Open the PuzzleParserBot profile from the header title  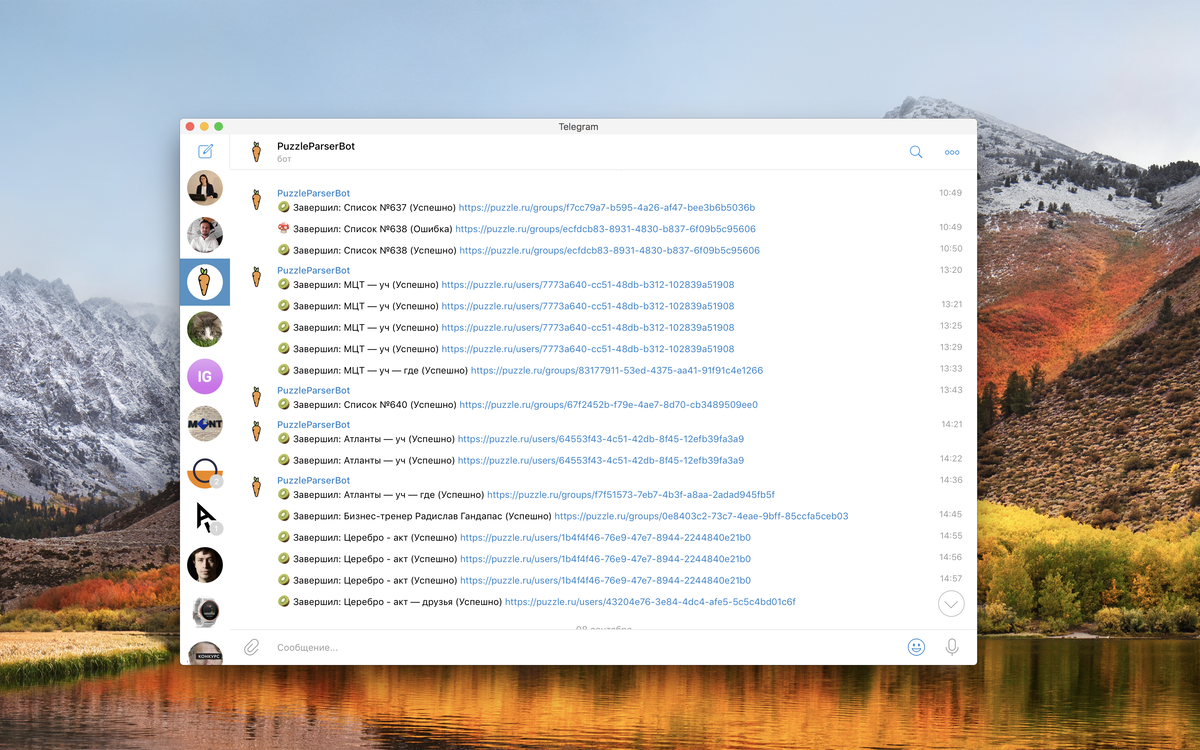click(x=316, y=146)
